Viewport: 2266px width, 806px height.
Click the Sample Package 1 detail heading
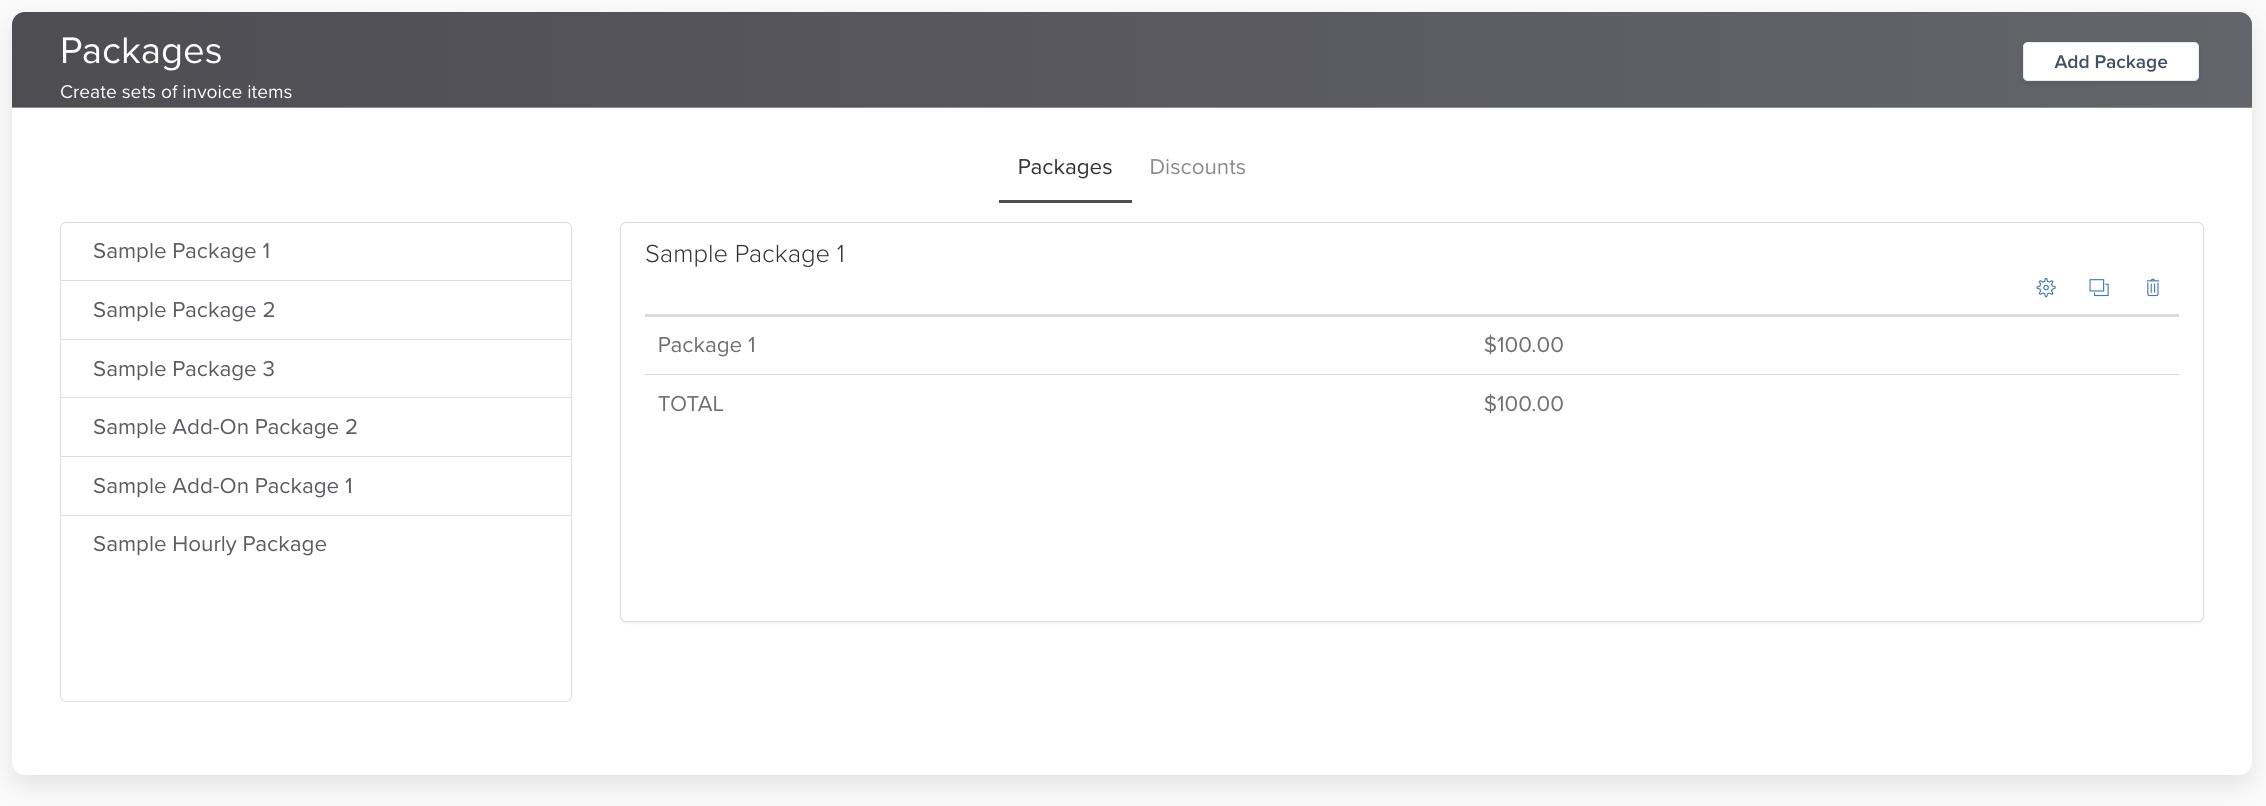click(x=745, y=254)
